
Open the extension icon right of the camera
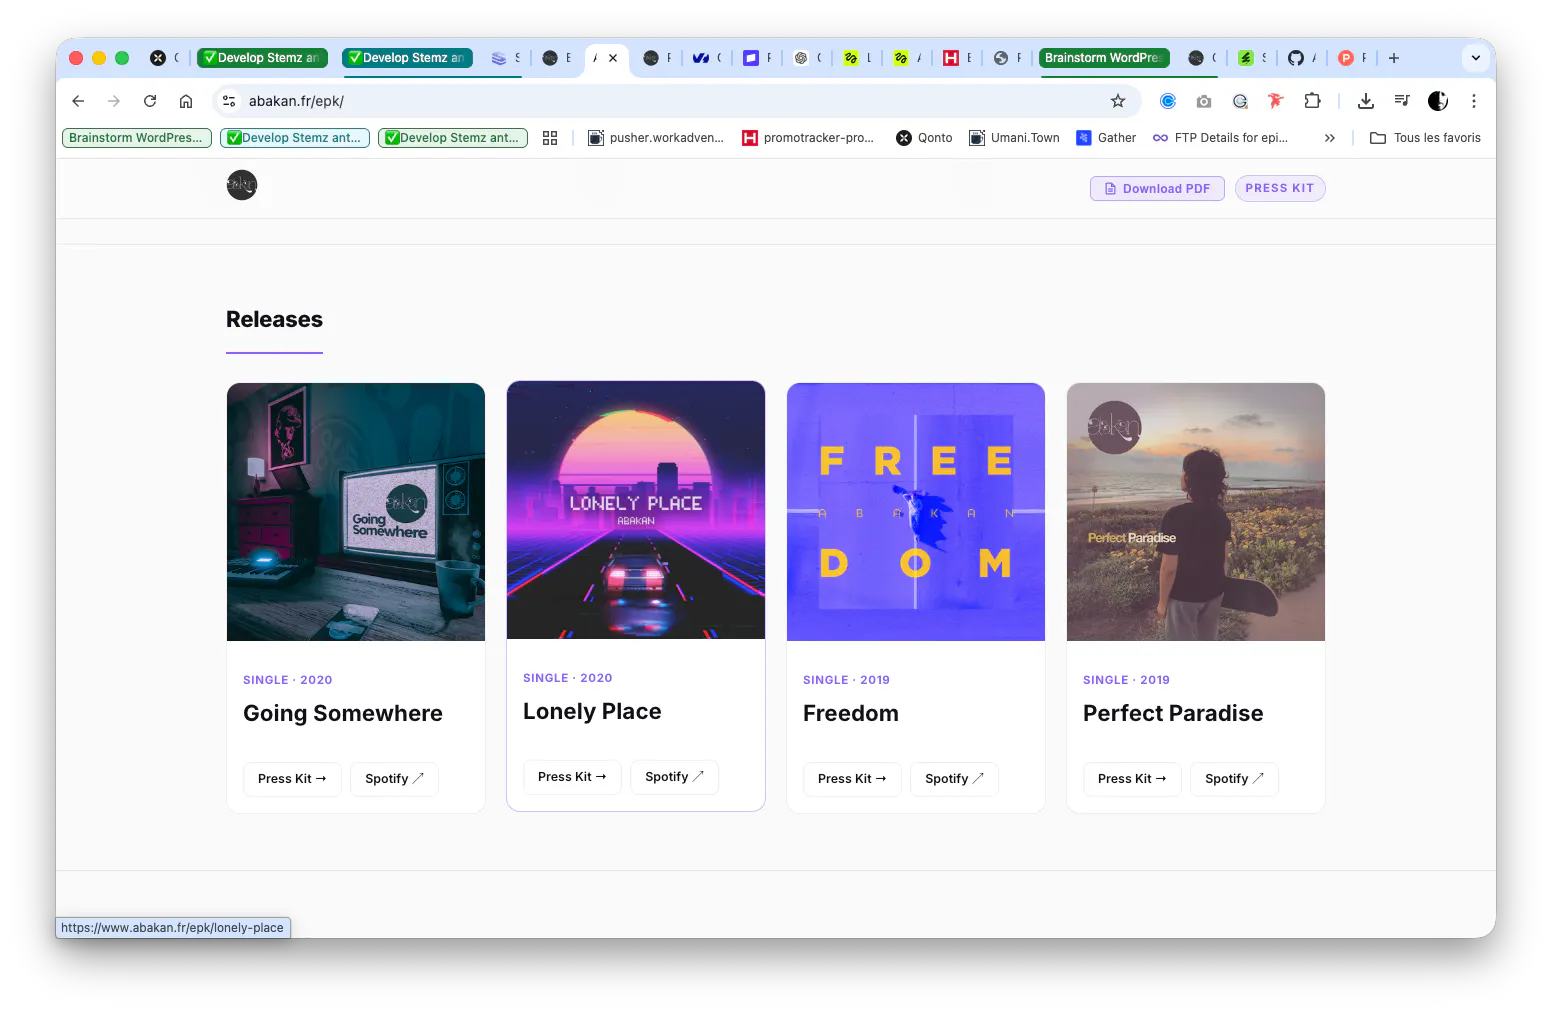click(x=1240, y=101)
